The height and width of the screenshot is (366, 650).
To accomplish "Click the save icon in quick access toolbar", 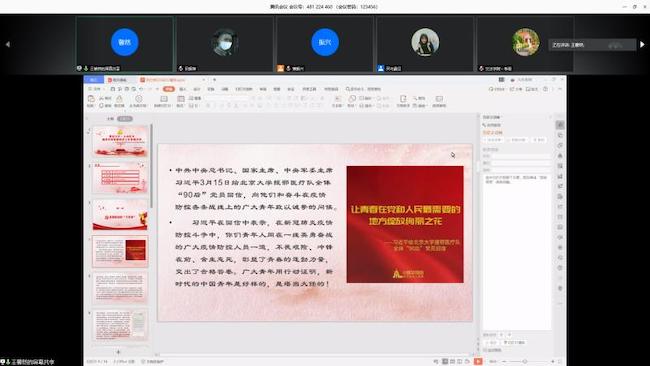I will click(x=112, y=89).
